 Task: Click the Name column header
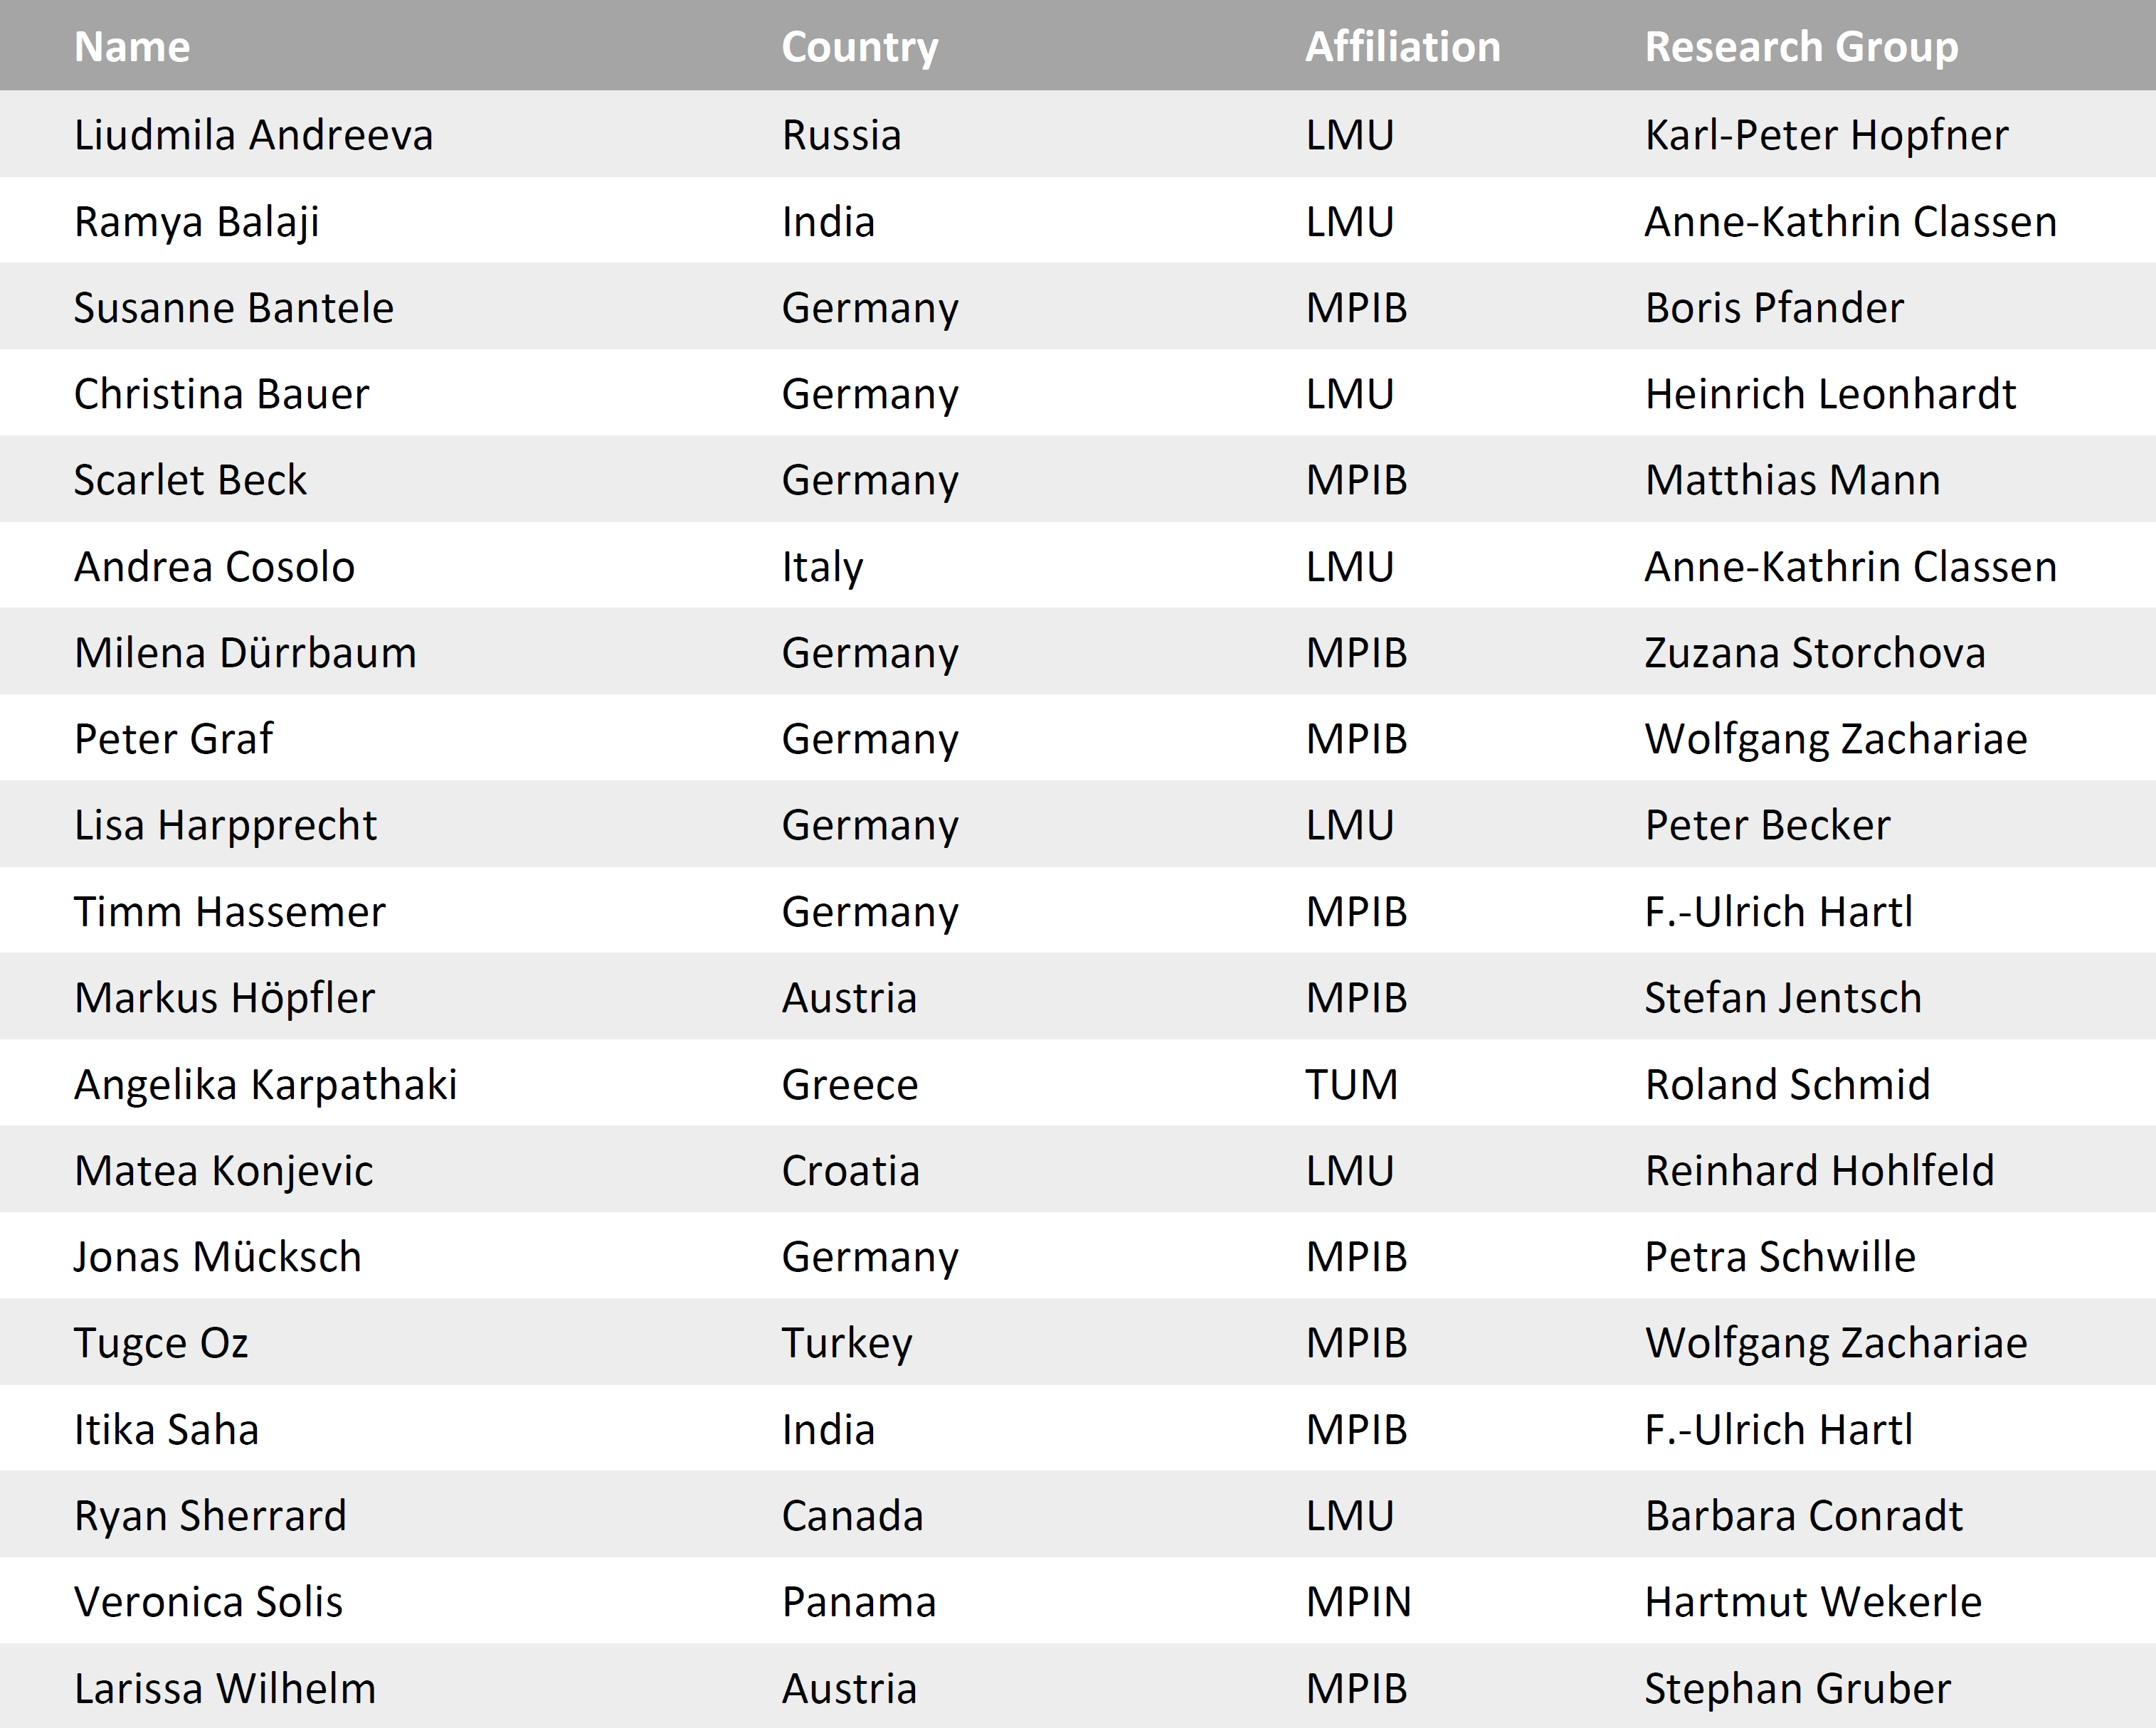click(132, 47)
